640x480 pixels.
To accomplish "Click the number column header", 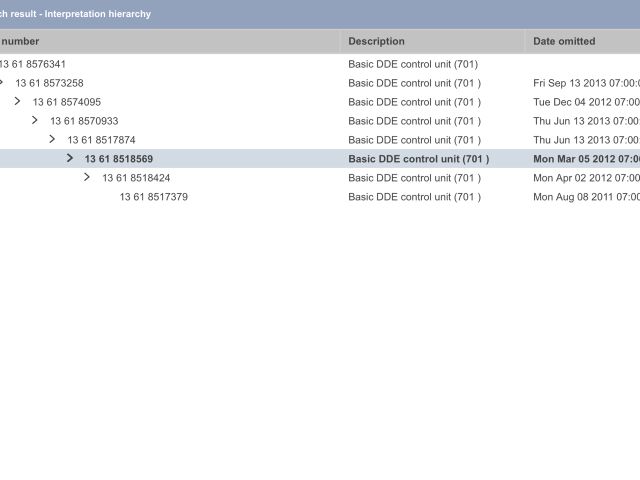I will pyautogui.click(x=20, y=41).
